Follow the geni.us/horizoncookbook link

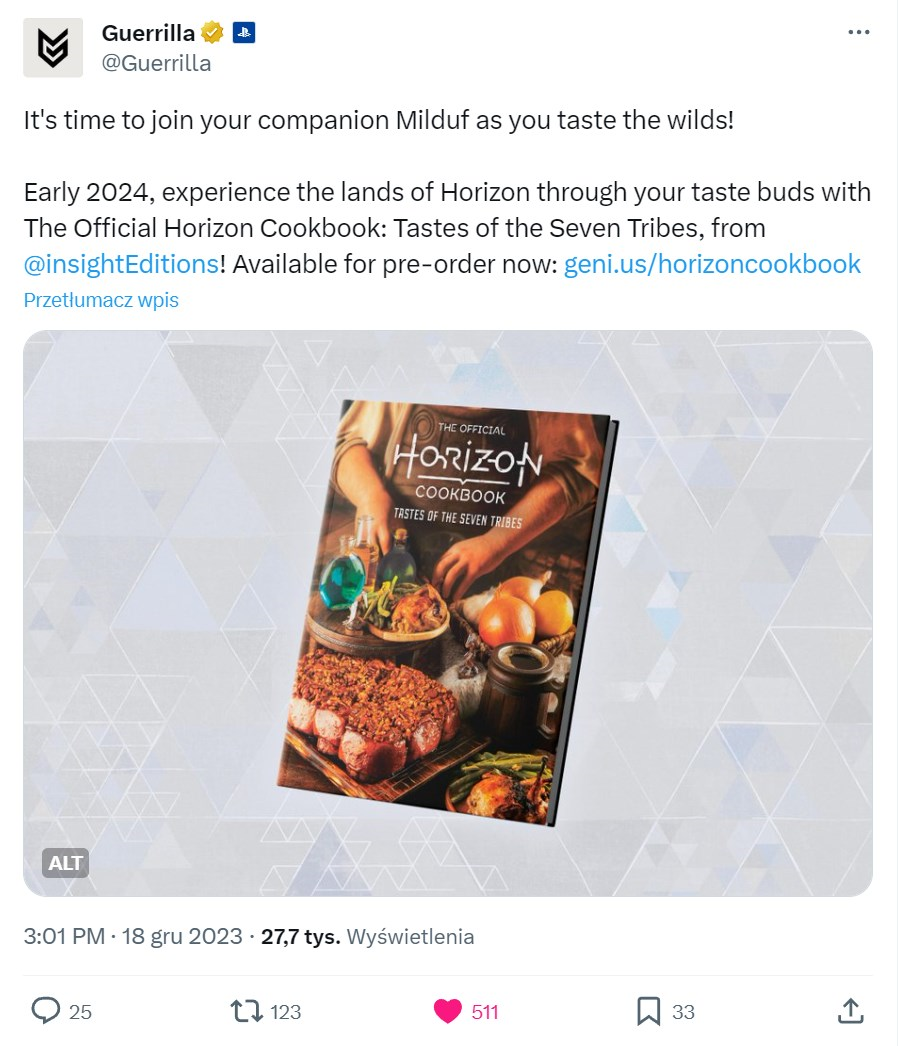click(712, 264)
